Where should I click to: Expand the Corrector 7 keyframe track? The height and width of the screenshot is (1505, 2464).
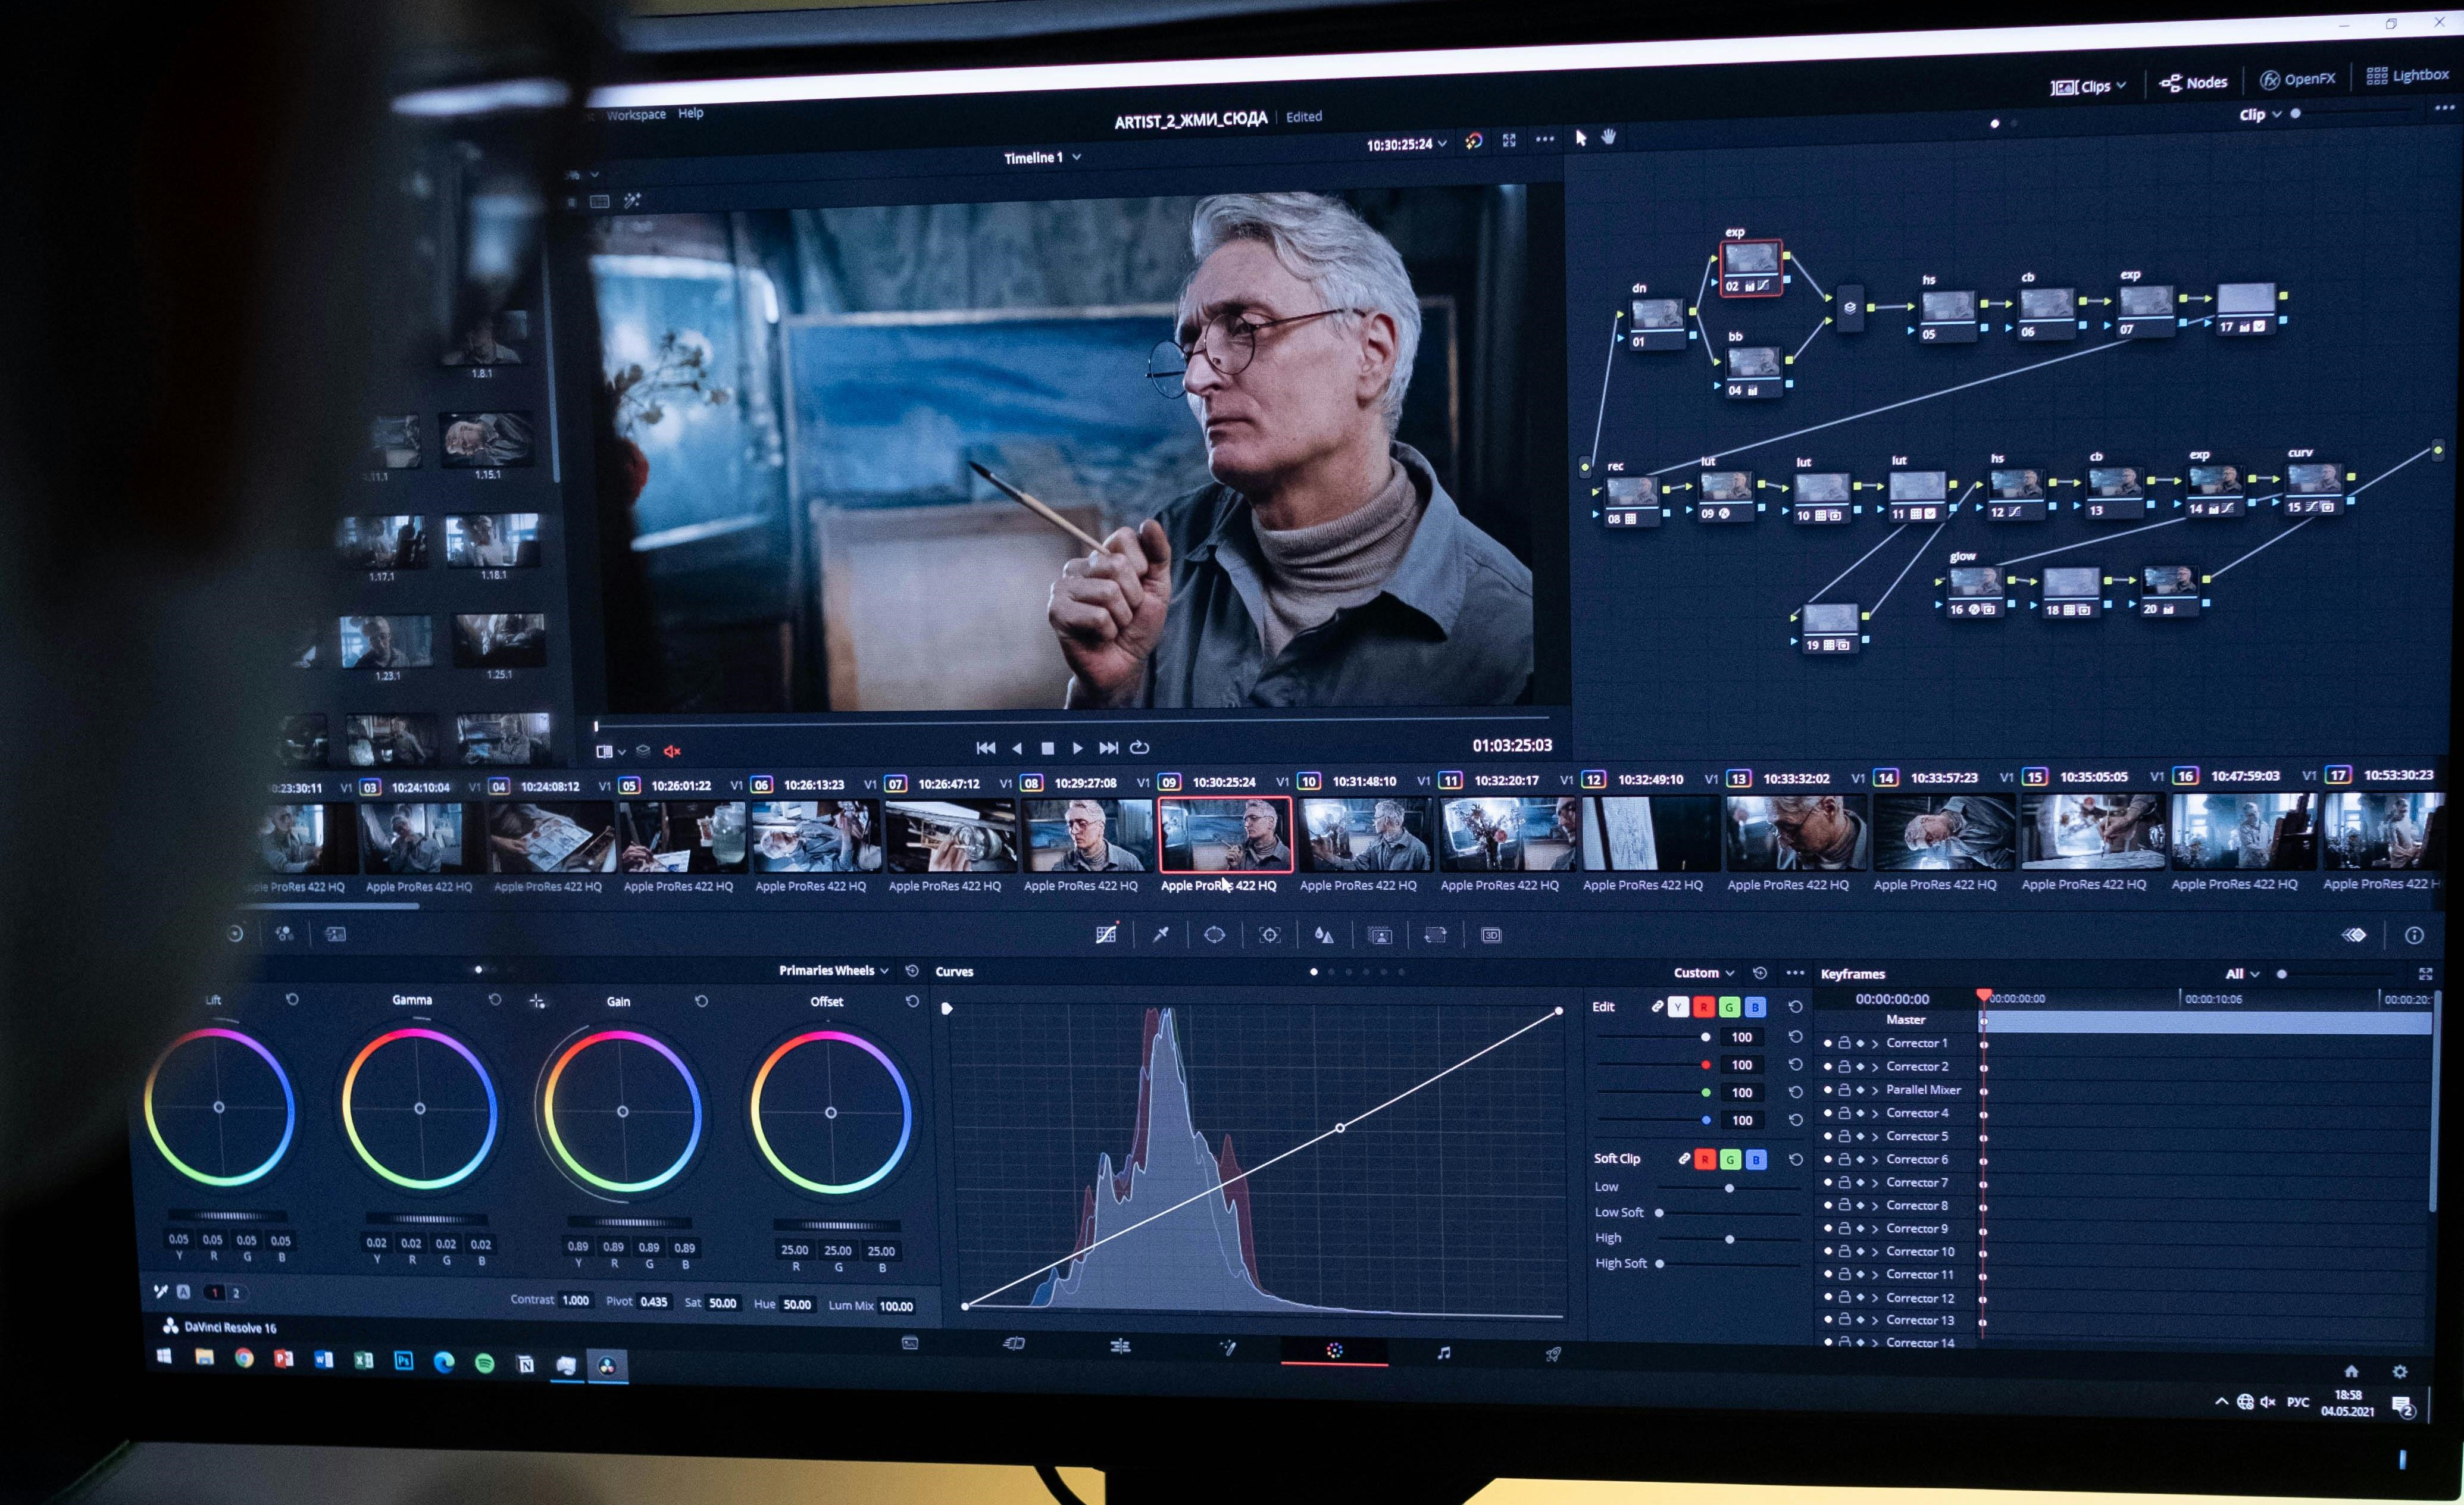(x=1875, y=1182)
